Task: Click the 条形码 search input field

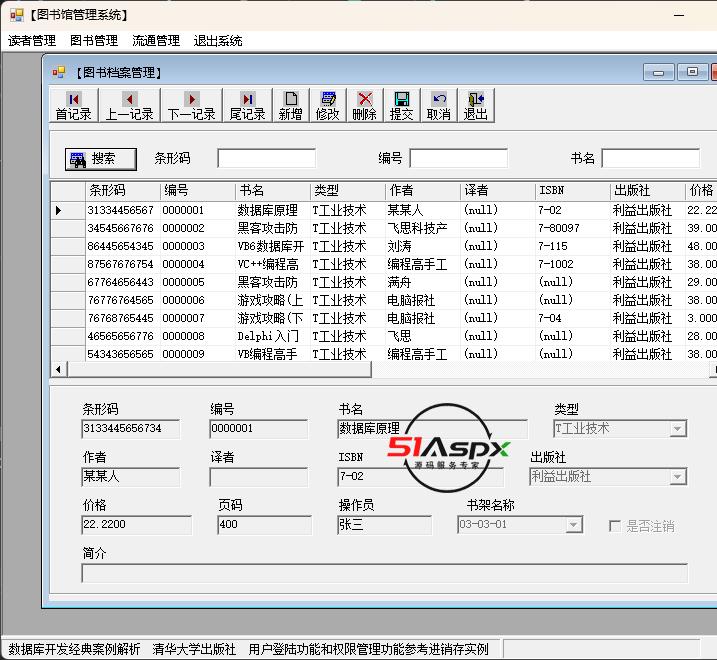Action: pyautogui.click(x=266, y=158)
